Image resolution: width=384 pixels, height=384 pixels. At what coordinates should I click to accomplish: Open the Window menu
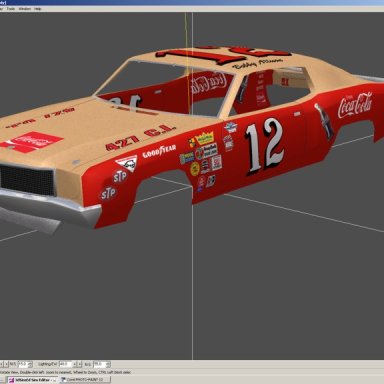click(24, 9)
